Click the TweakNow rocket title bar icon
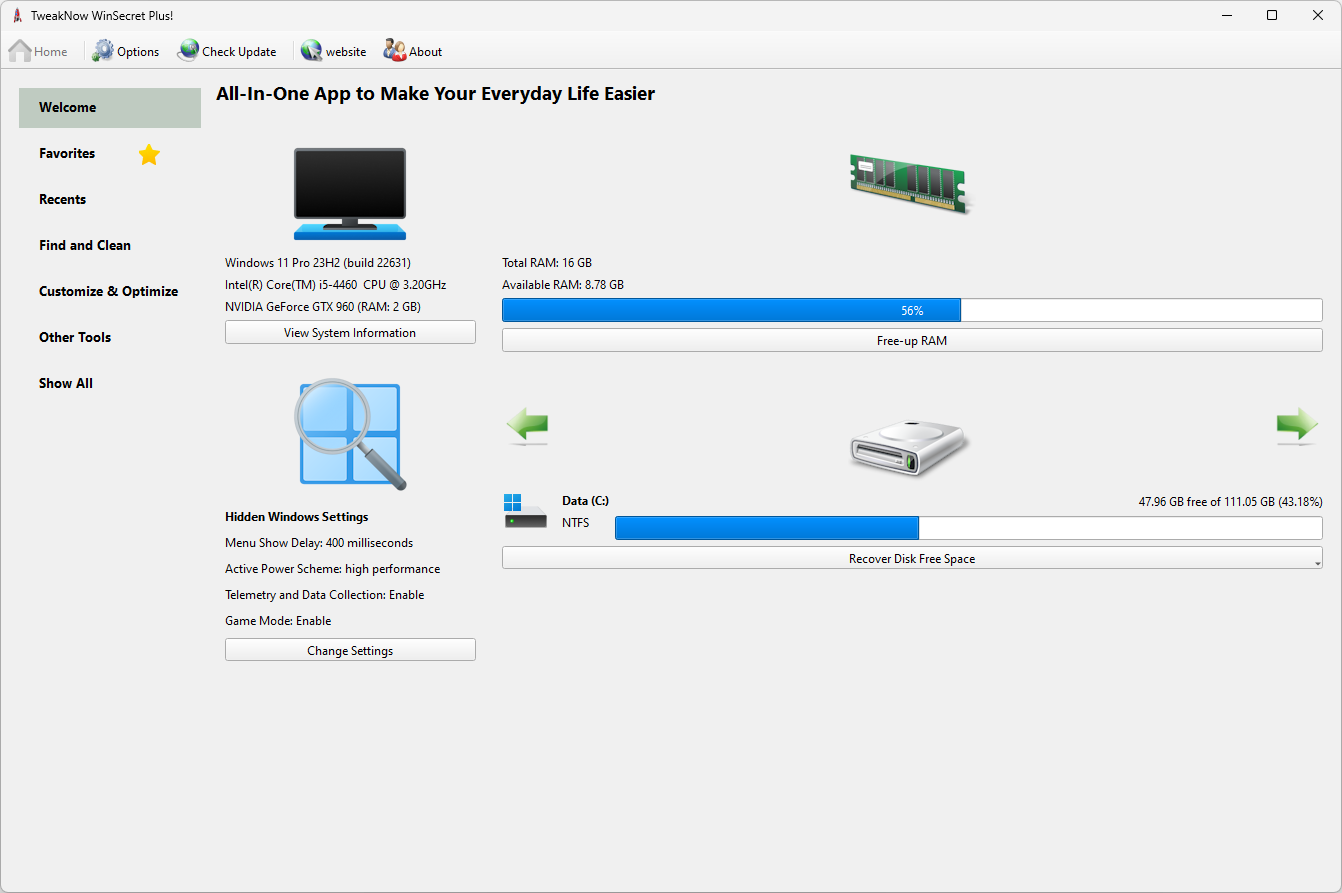1342x893 pixels. point(17,15)
